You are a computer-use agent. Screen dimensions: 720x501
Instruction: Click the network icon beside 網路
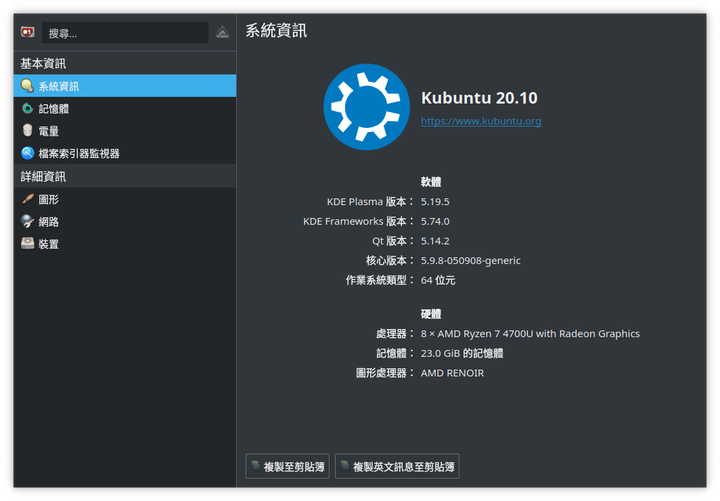pyautogui.click(x=28, y=221)
